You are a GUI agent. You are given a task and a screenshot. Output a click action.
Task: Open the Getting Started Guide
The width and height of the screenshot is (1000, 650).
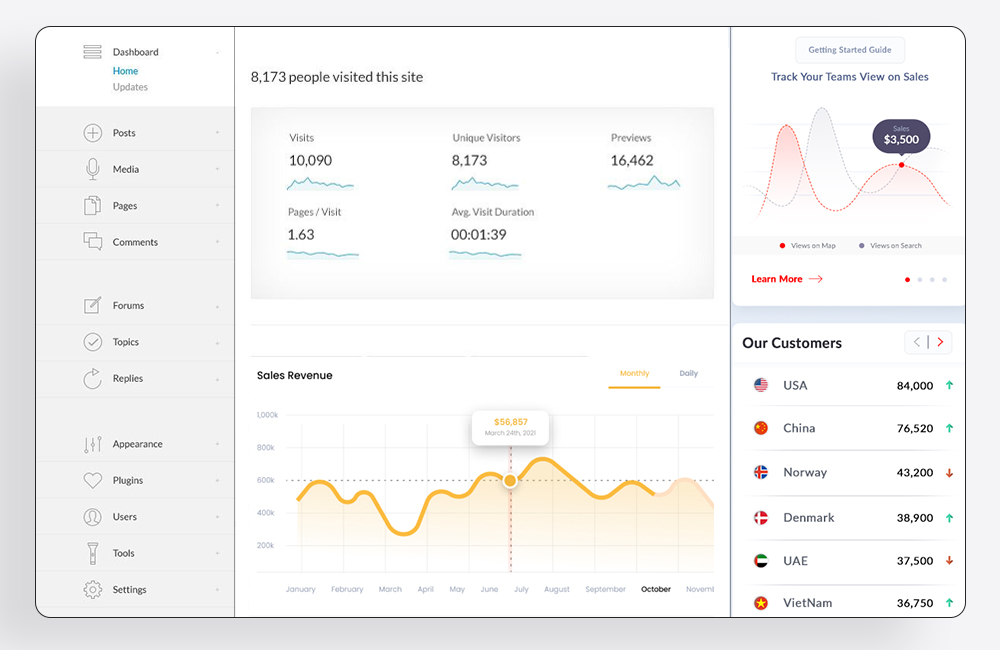pyautogui.click(x=850, y=49)
